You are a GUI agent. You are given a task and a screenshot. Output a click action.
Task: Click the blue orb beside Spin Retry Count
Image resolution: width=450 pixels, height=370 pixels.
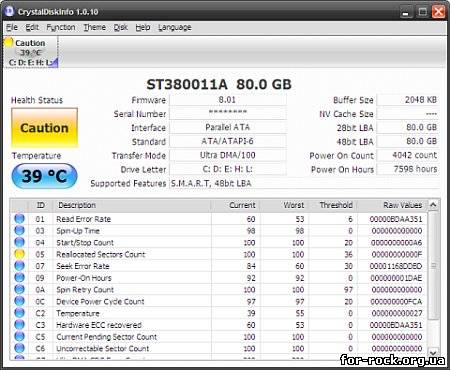(x=20, y=289)
